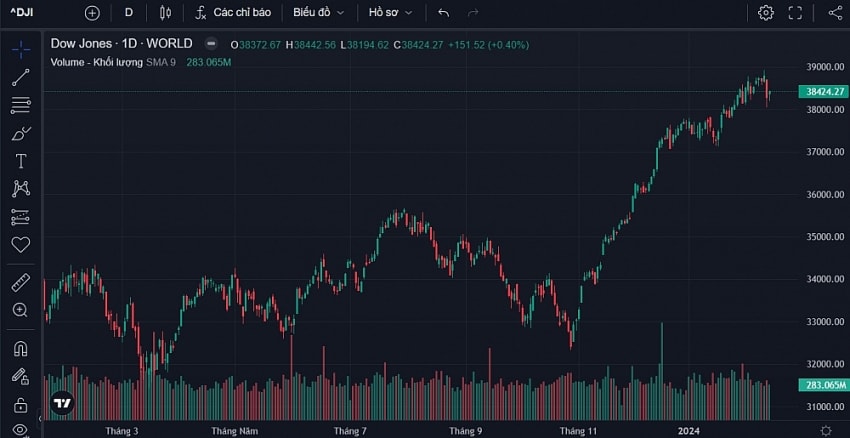The width and height of the screenshot is (850, 438).
Task: Click the Tháng 11 time axis label
Action: click(578, 431)
